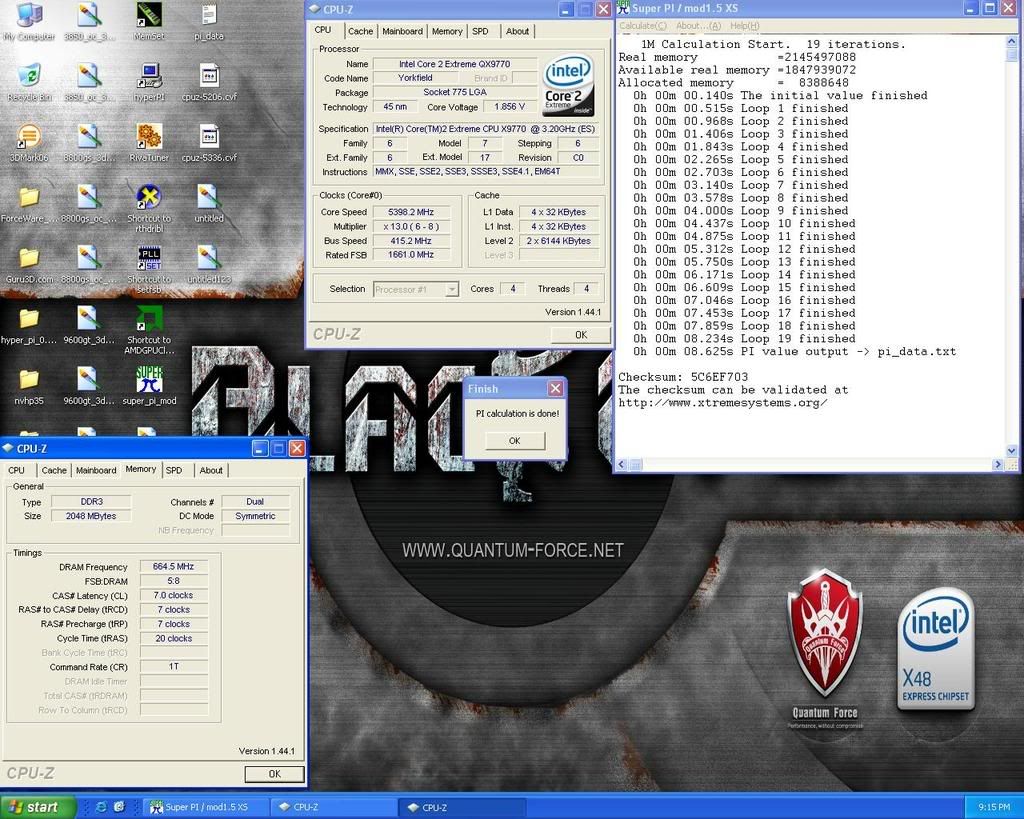The width and height of the screenshot is (1024, 819).
Task: Open the hyperPI shortcut
Action: click(x=148, y=75)
